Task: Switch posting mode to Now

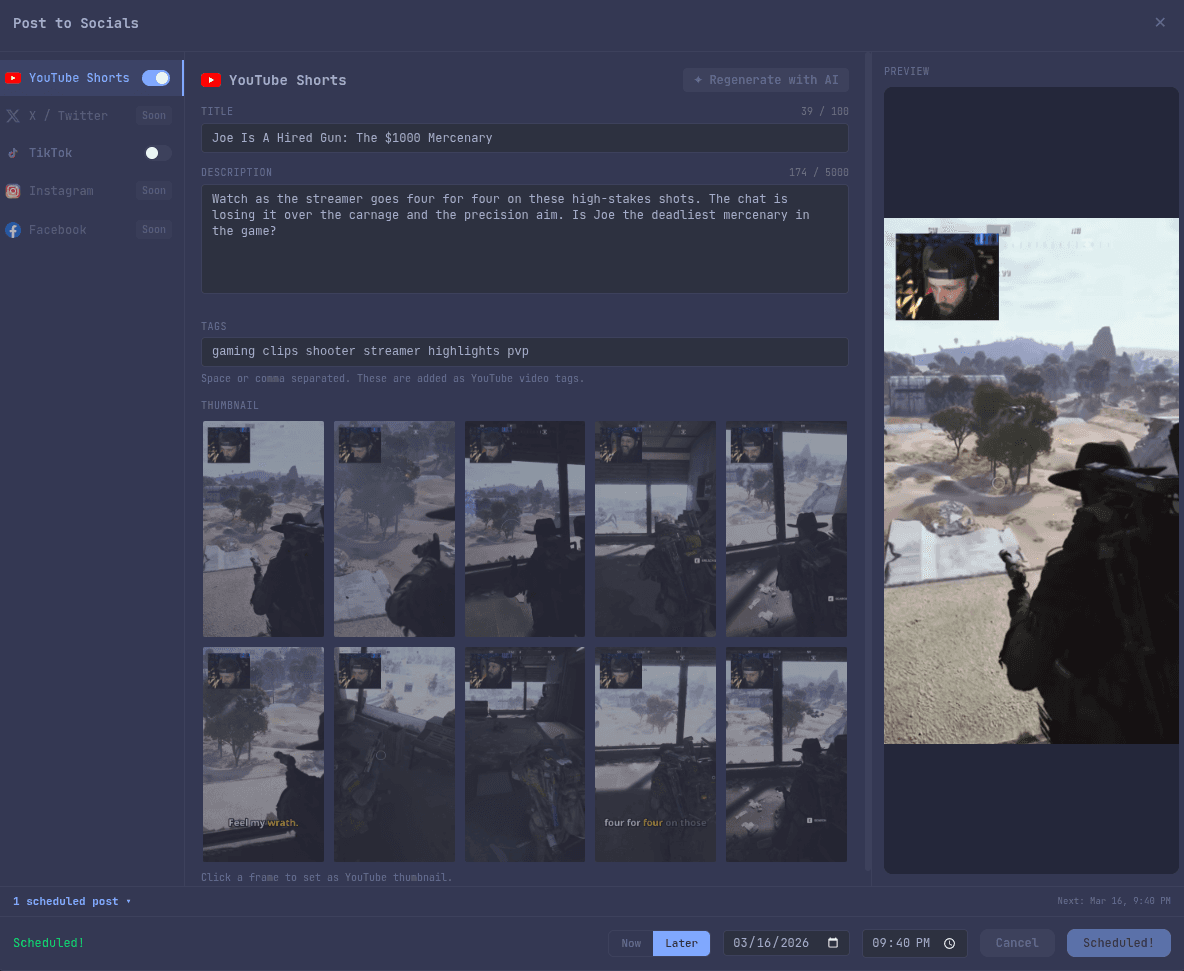Action: point(631,943)
